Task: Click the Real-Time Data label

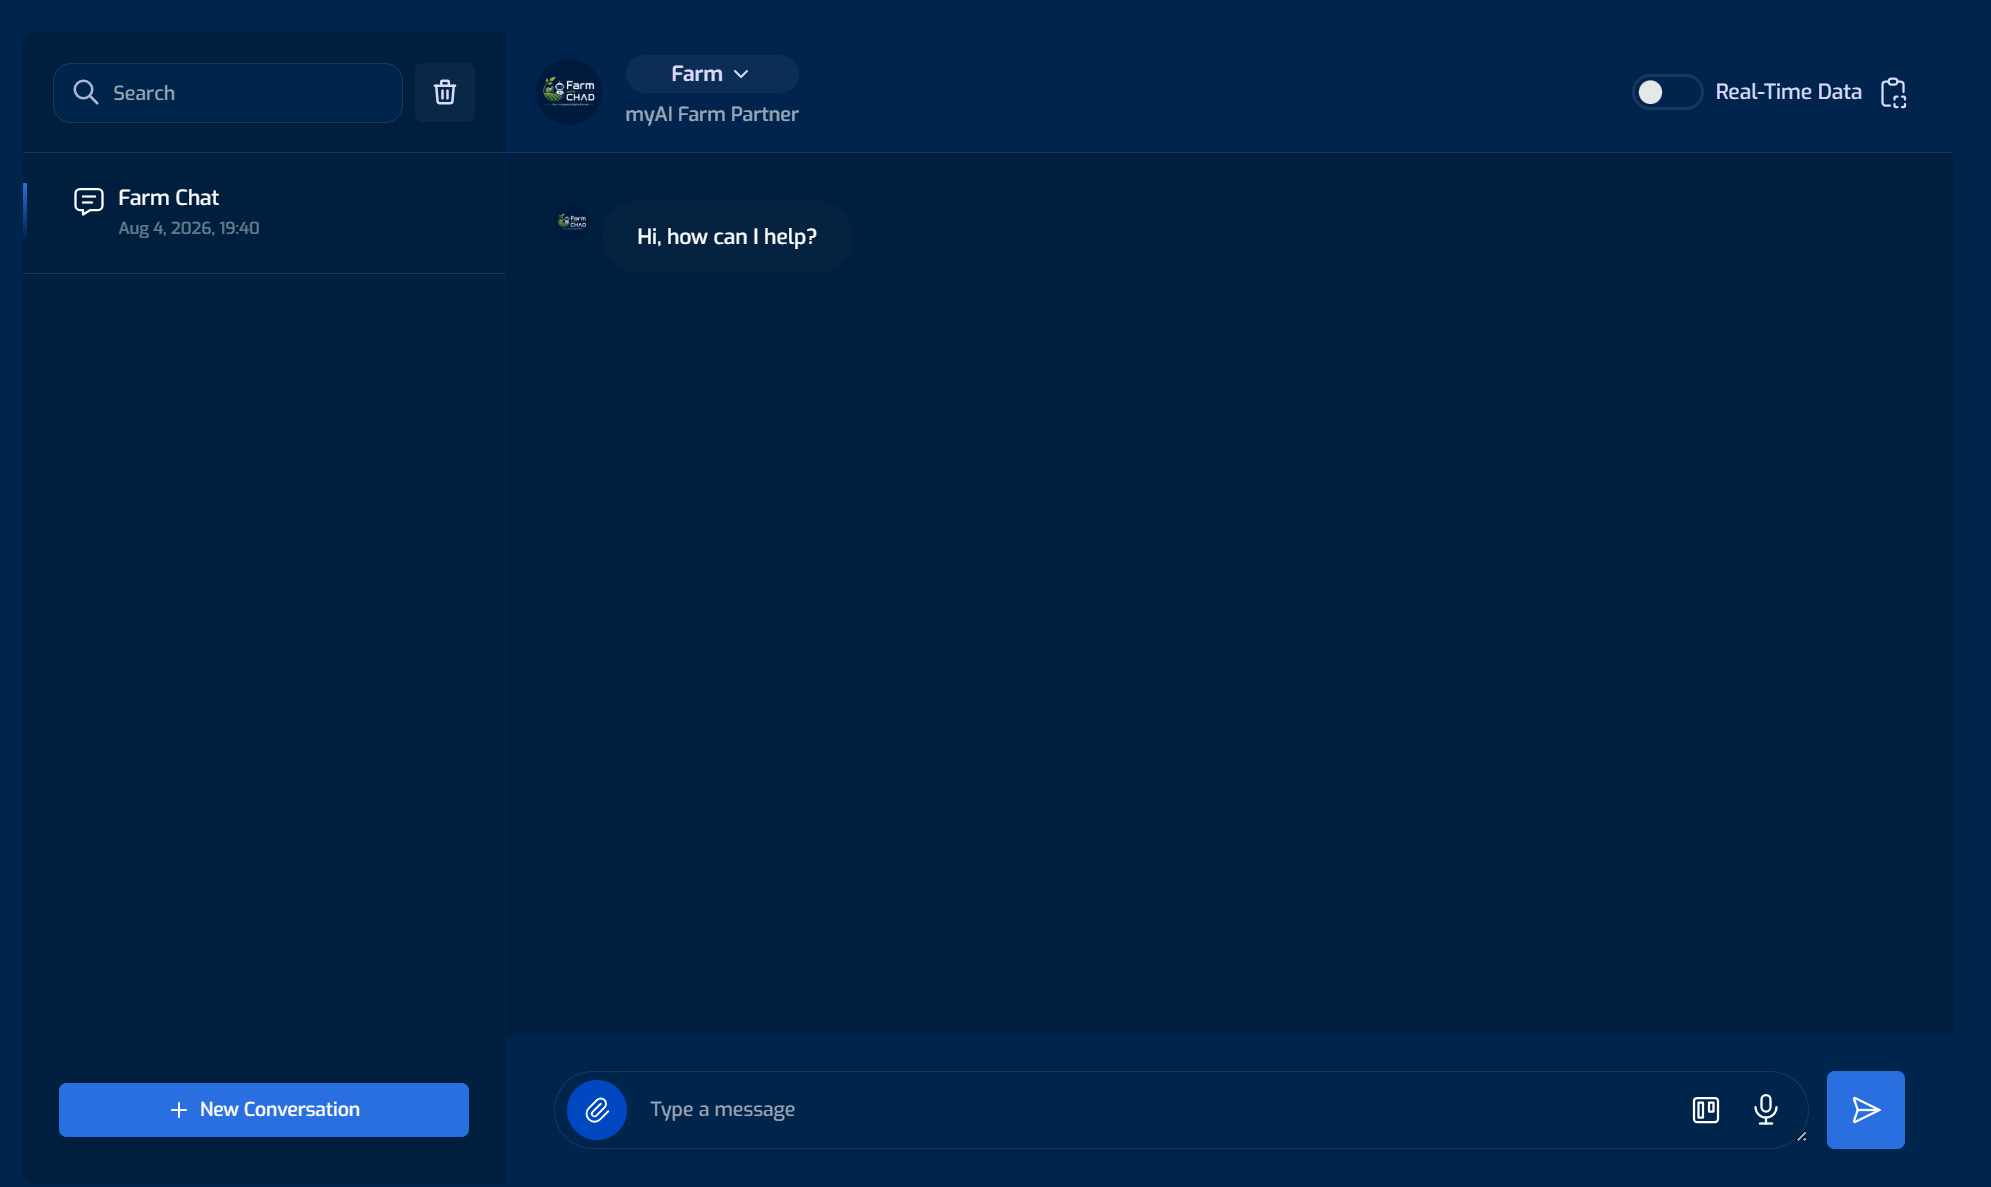Action: [1788, 92]
